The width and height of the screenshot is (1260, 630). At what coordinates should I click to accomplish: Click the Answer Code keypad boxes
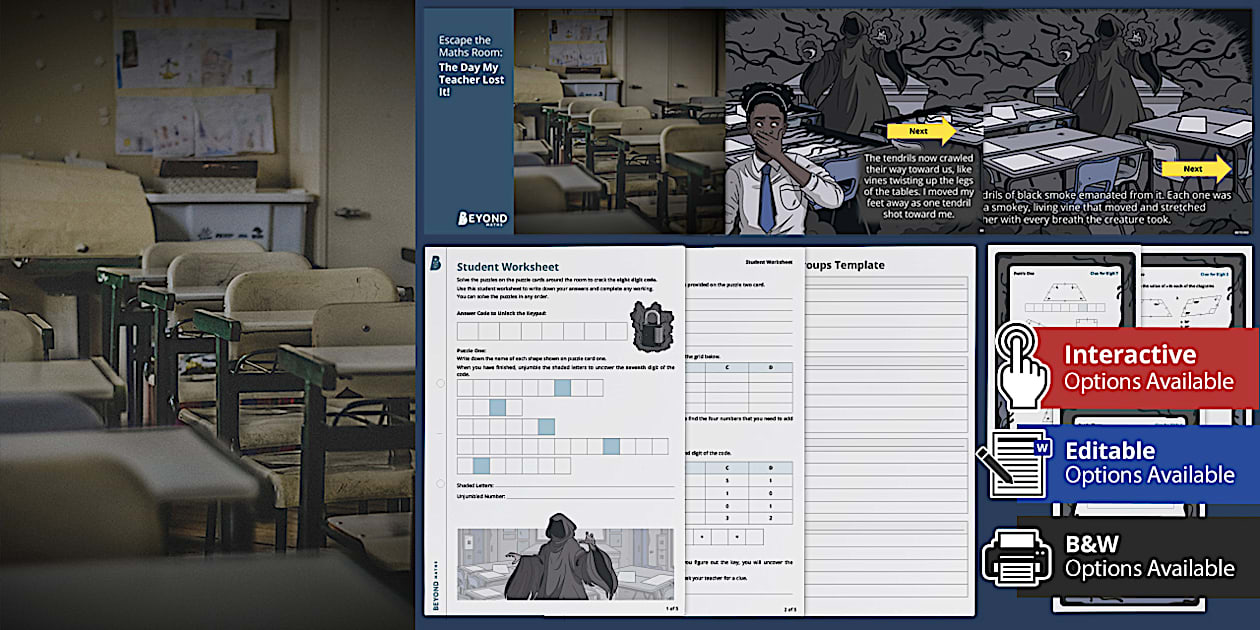click(x=541, y=331)
